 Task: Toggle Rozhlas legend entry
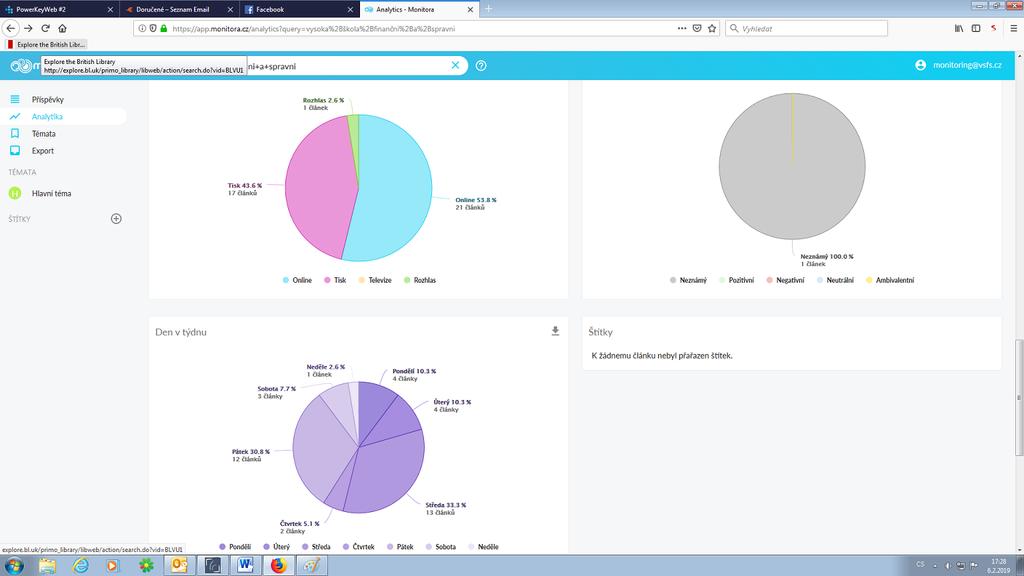click(420, 280)
